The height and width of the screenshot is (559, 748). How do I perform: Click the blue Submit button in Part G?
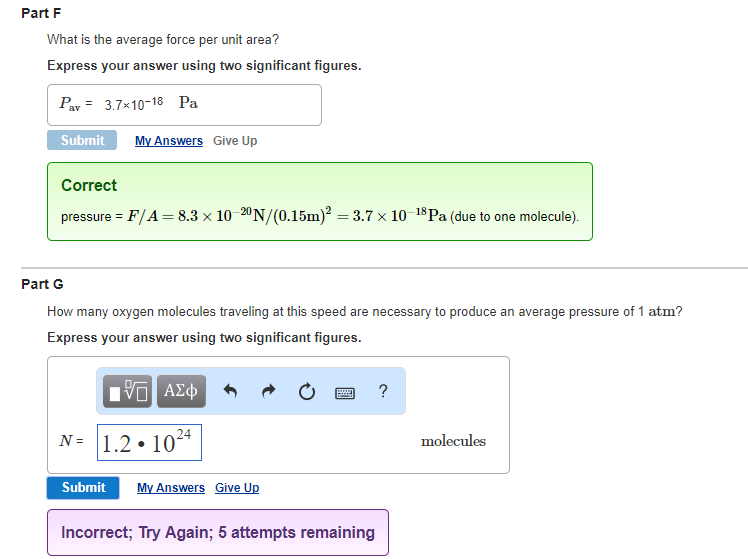pos(83,487)
